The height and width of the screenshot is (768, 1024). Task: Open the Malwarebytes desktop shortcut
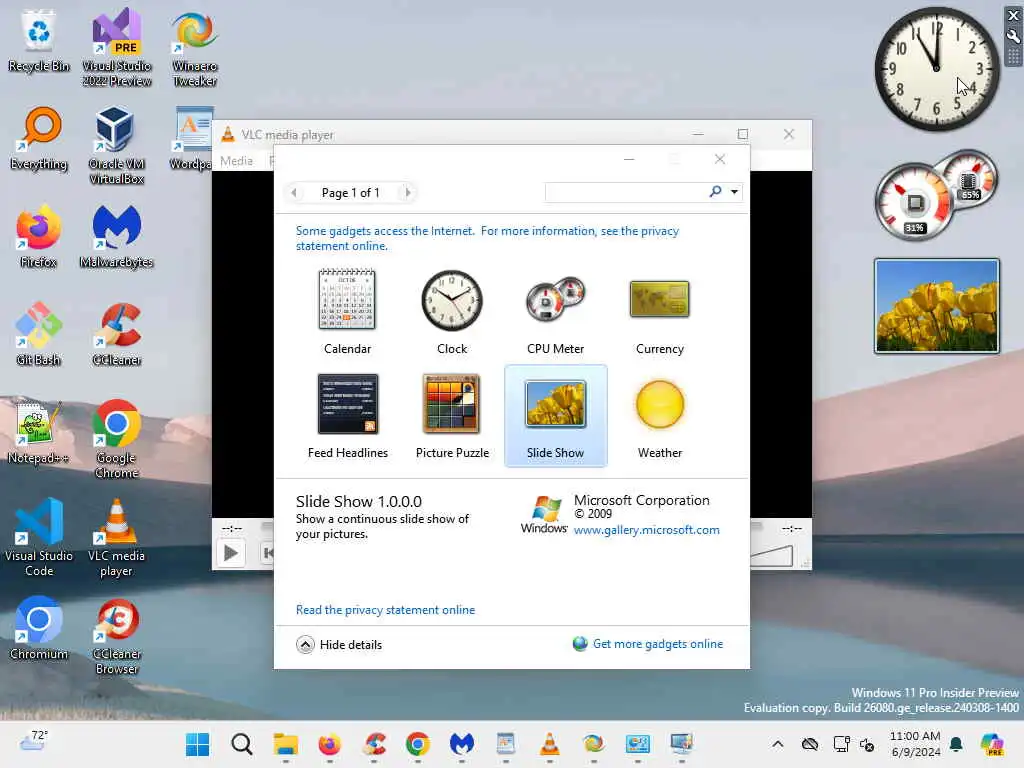[x=116, y=236]
